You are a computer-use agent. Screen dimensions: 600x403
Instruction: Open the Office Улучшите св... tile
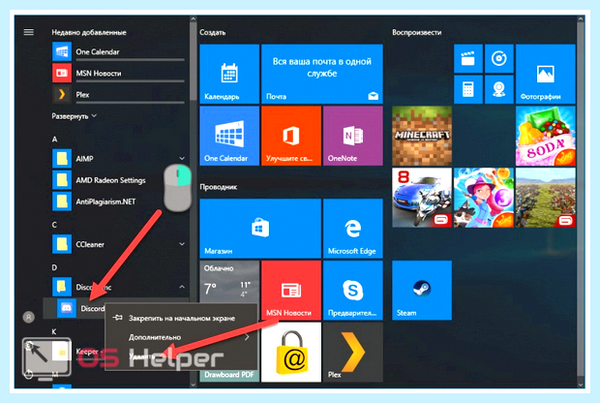[x=291, y=136]
